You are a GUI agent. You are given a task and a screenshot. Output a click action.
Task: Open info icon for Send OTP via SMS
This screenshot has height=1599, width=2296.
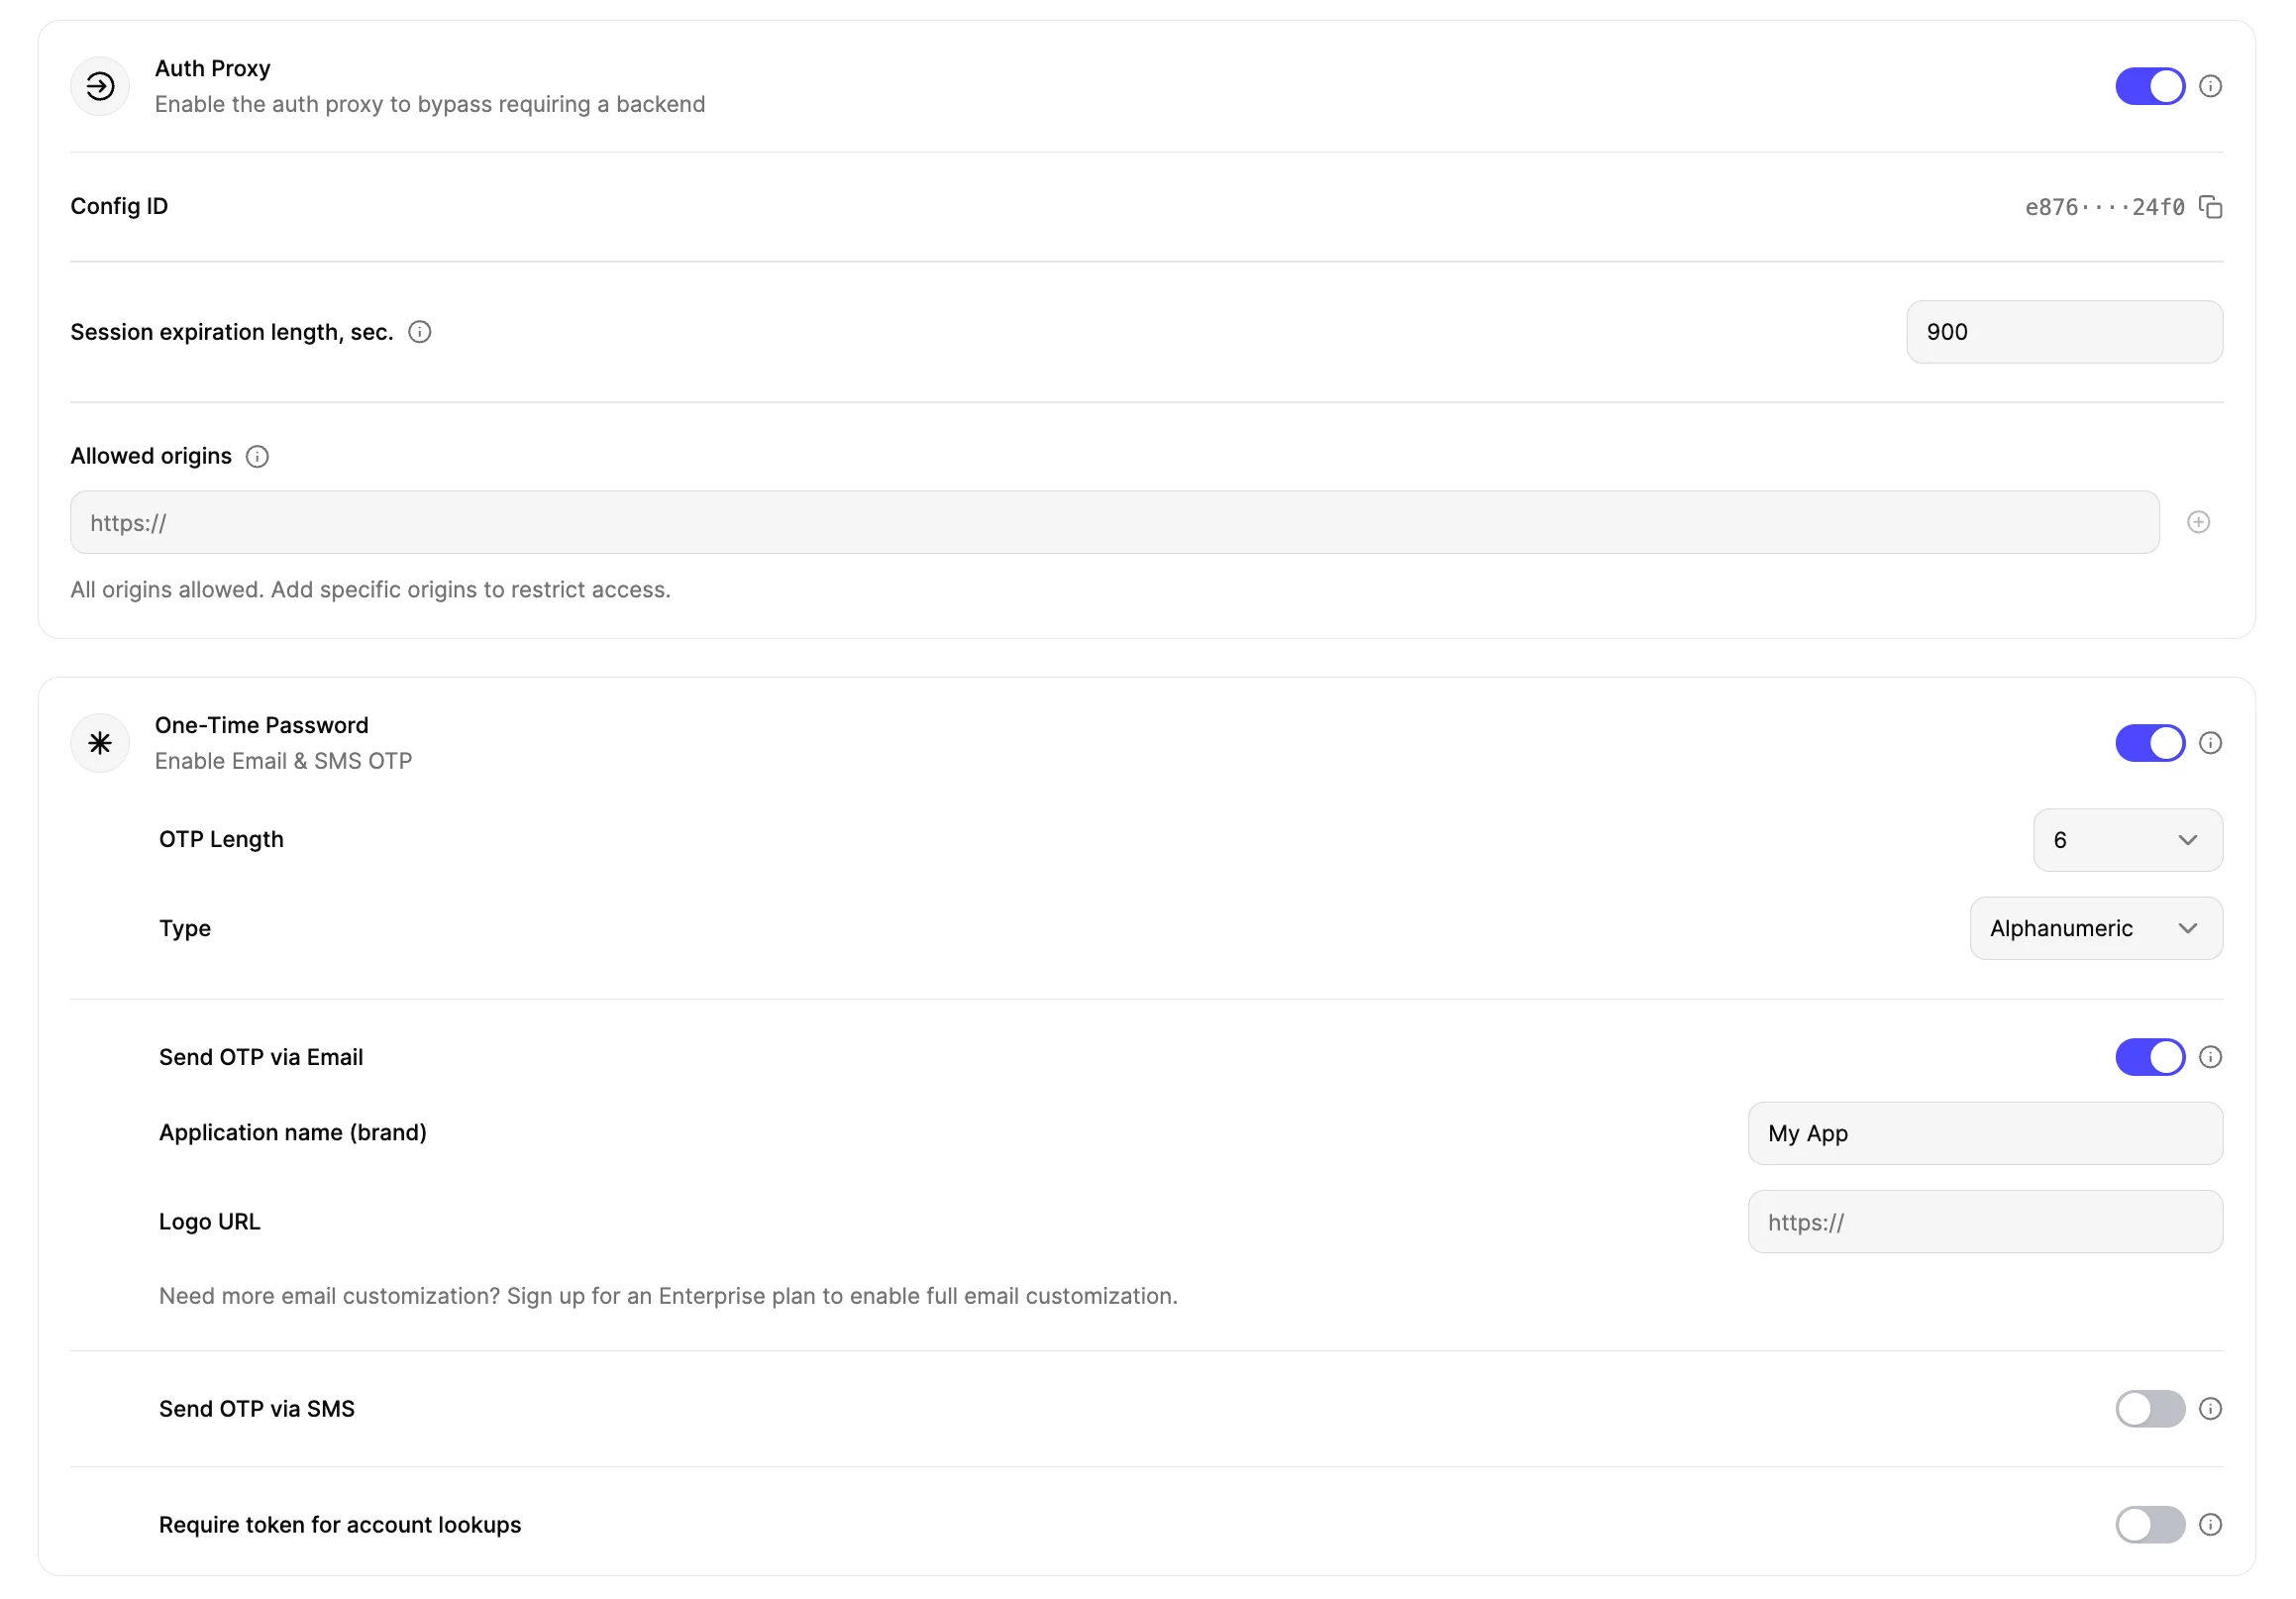pos(2212,1410)
